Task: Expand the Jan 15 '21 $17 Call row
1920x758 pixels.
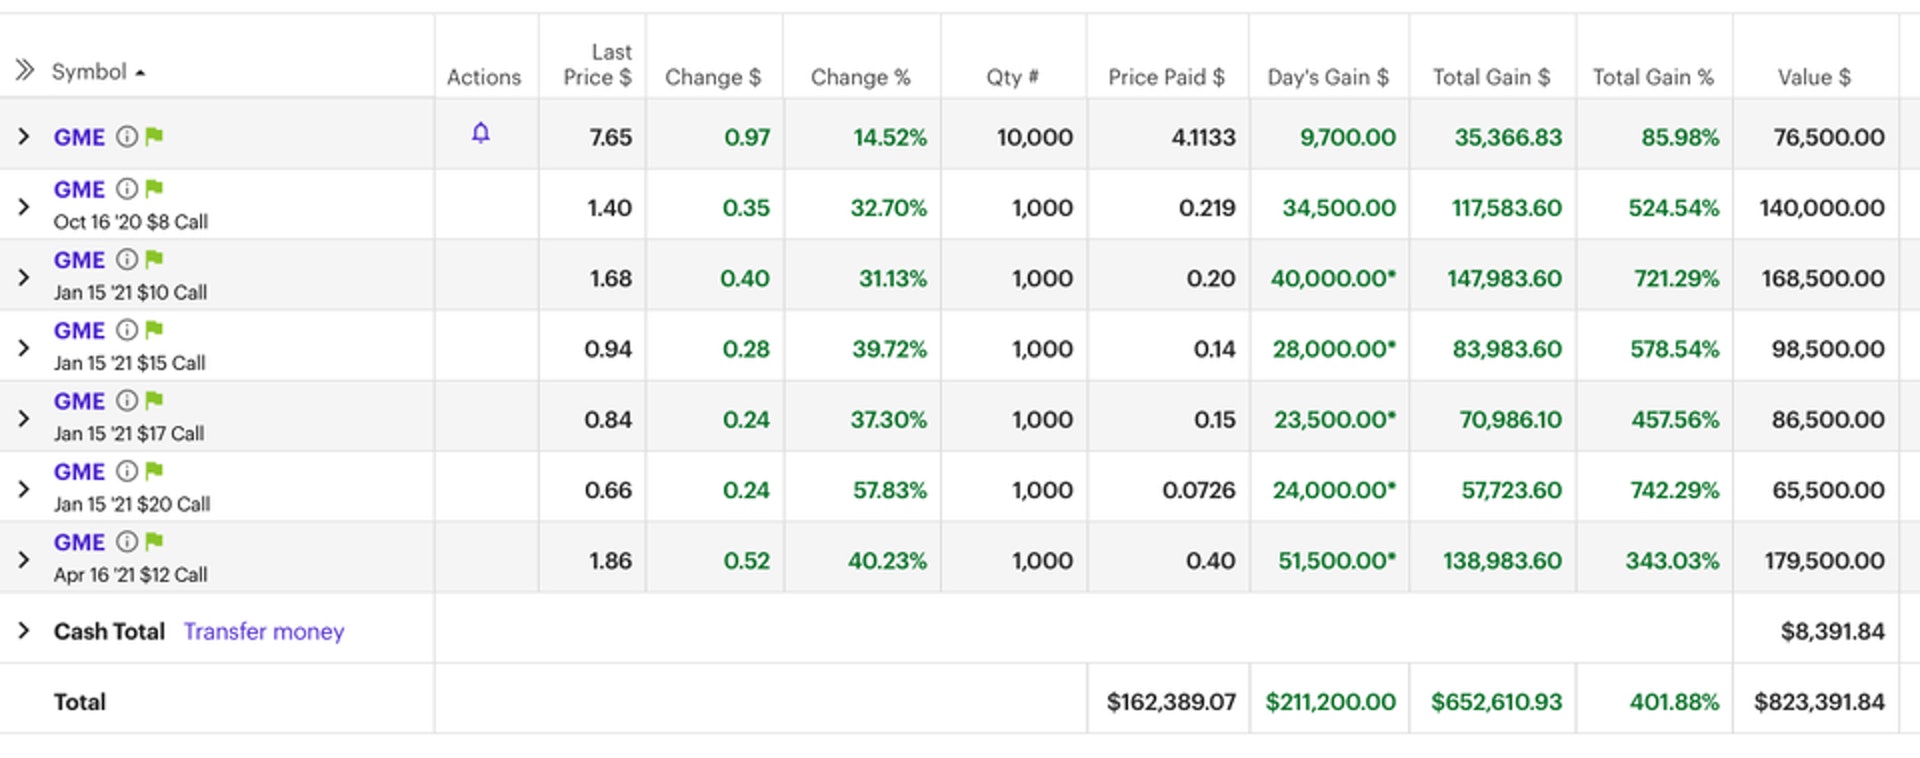Action: click(x=24, y=418)
